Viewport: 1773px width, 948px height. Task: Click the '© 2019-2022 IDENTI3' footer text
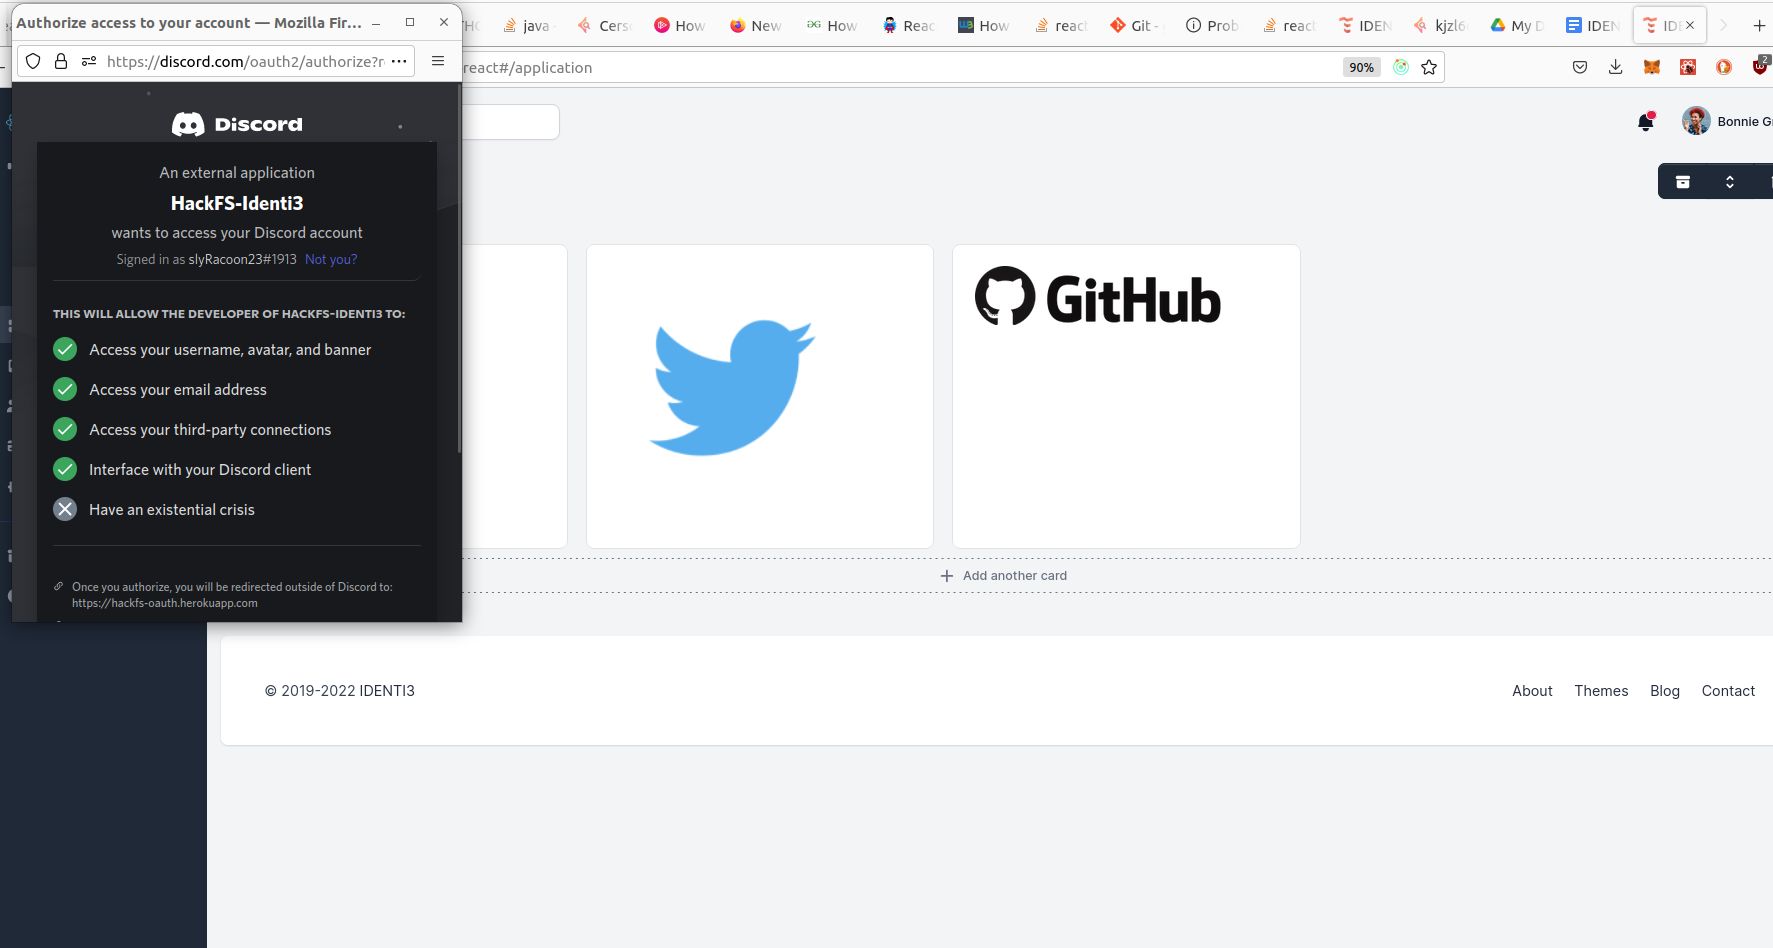[x=339, y=691]
